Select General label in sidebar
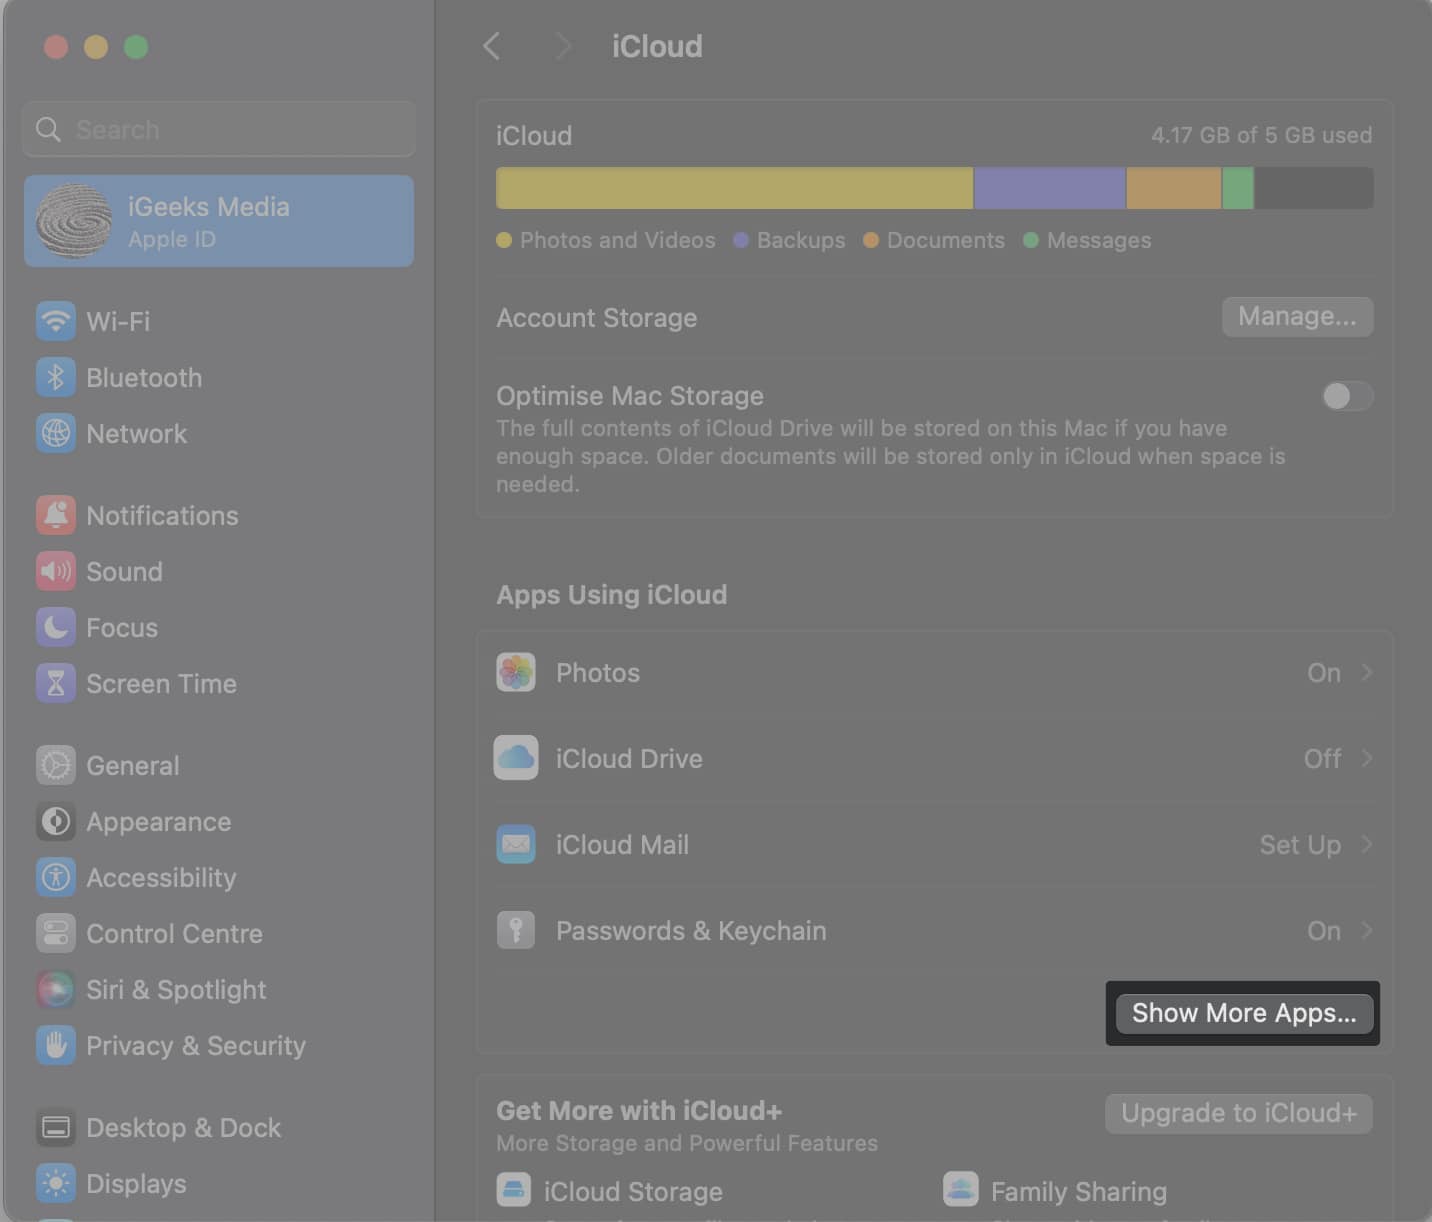 pos(133,766)
